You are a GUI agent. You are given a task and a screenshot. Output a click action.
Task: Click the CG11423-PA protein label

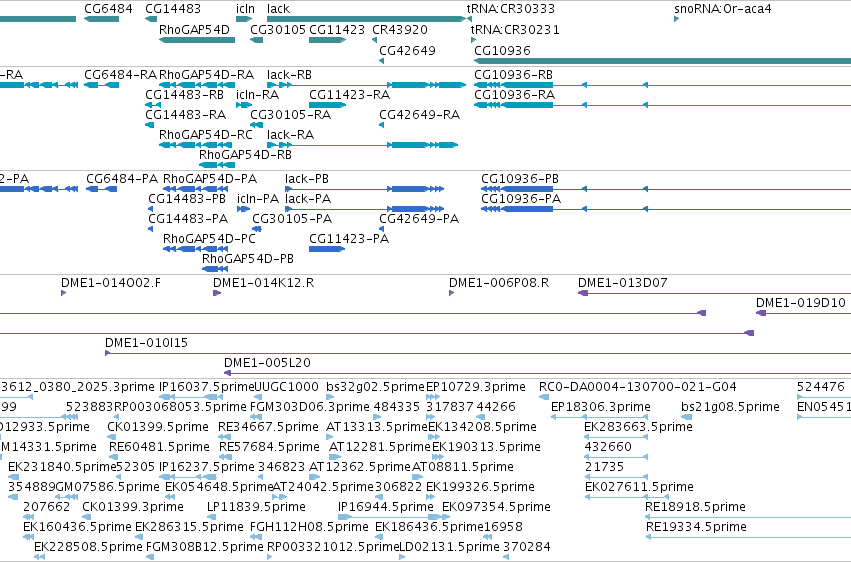click(349, 239)
